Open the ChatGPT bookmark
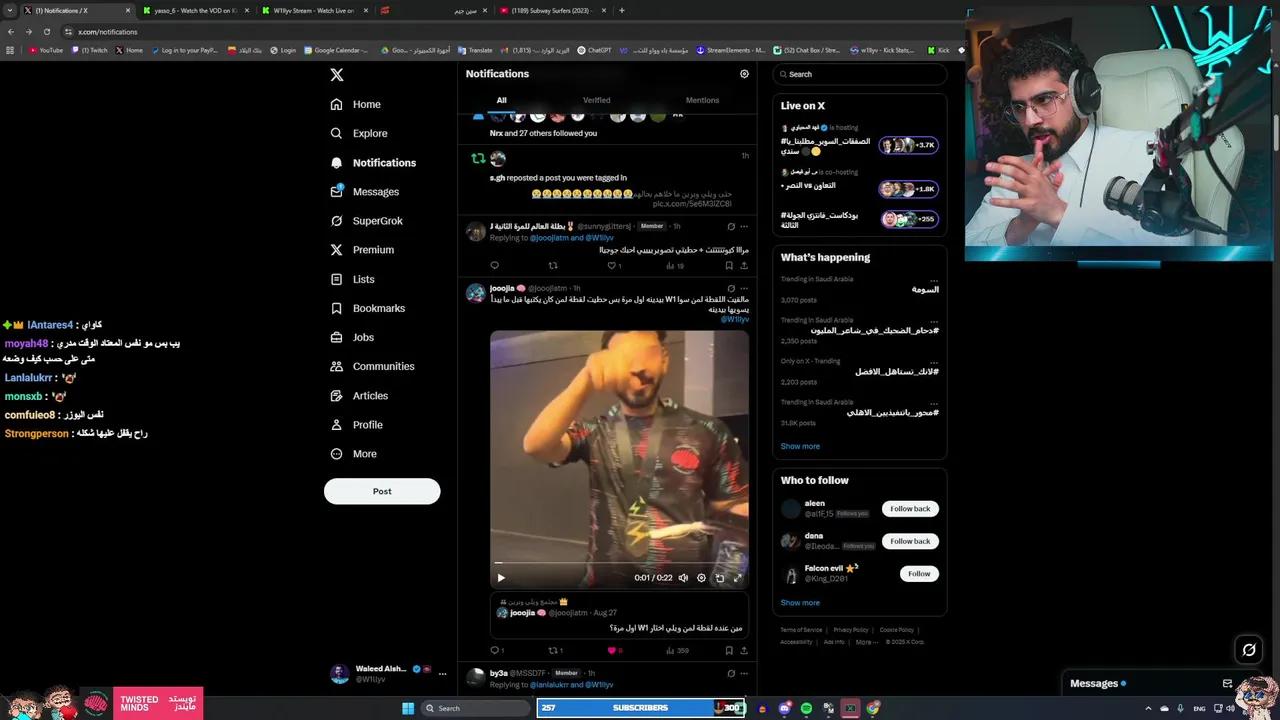The width and height of the screenshot is (1280, 720). (594, 50)
